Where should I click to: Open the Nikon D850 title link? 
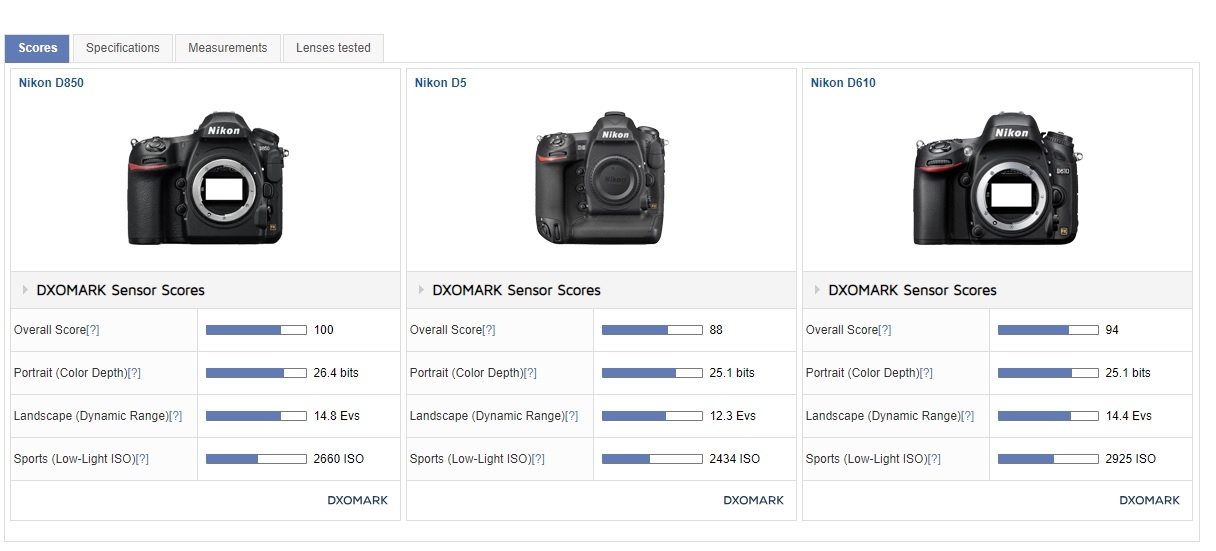coord(51,83)
